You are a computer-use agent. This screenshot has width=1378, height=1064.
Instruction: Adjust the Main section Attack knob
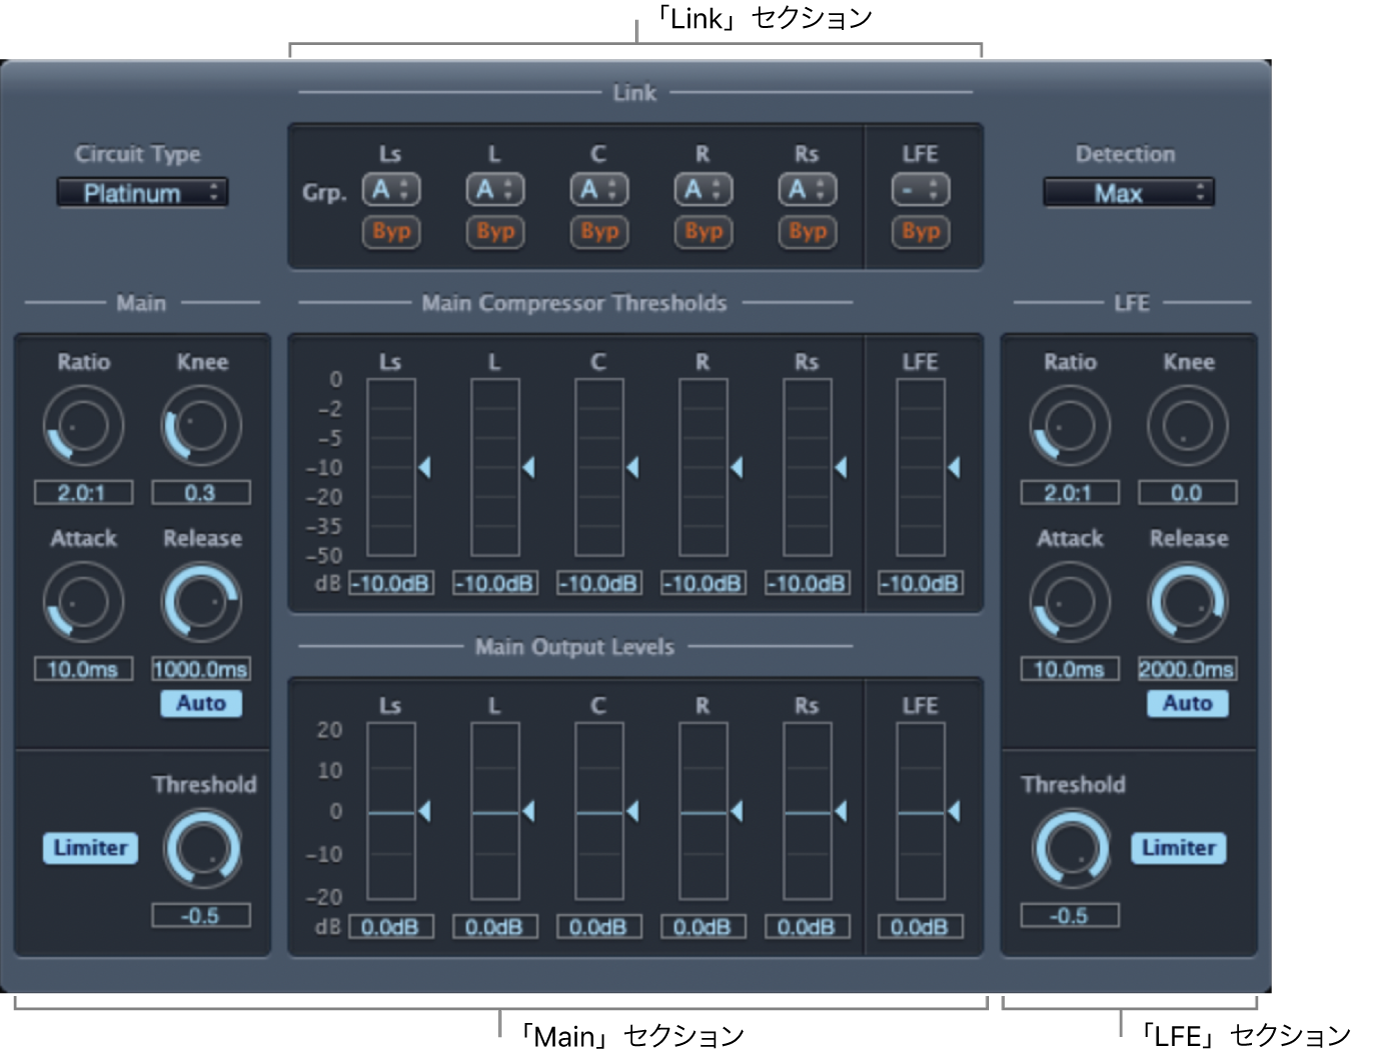coord(82,601)
